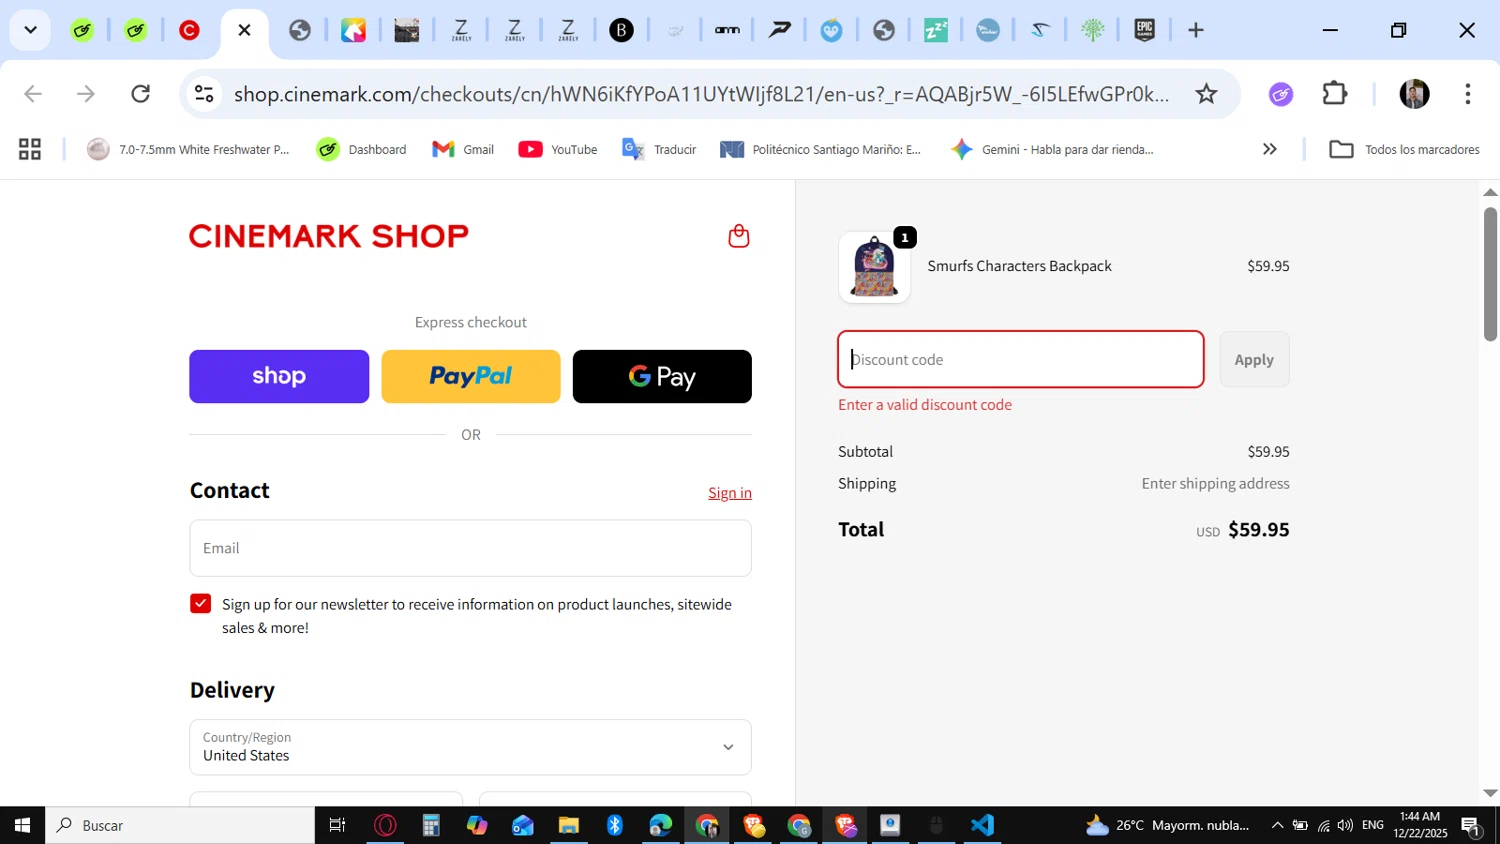Viewport: 1500px width, 844px height.
Task: Reload the checkout page
Action: [x=141, y=94]
